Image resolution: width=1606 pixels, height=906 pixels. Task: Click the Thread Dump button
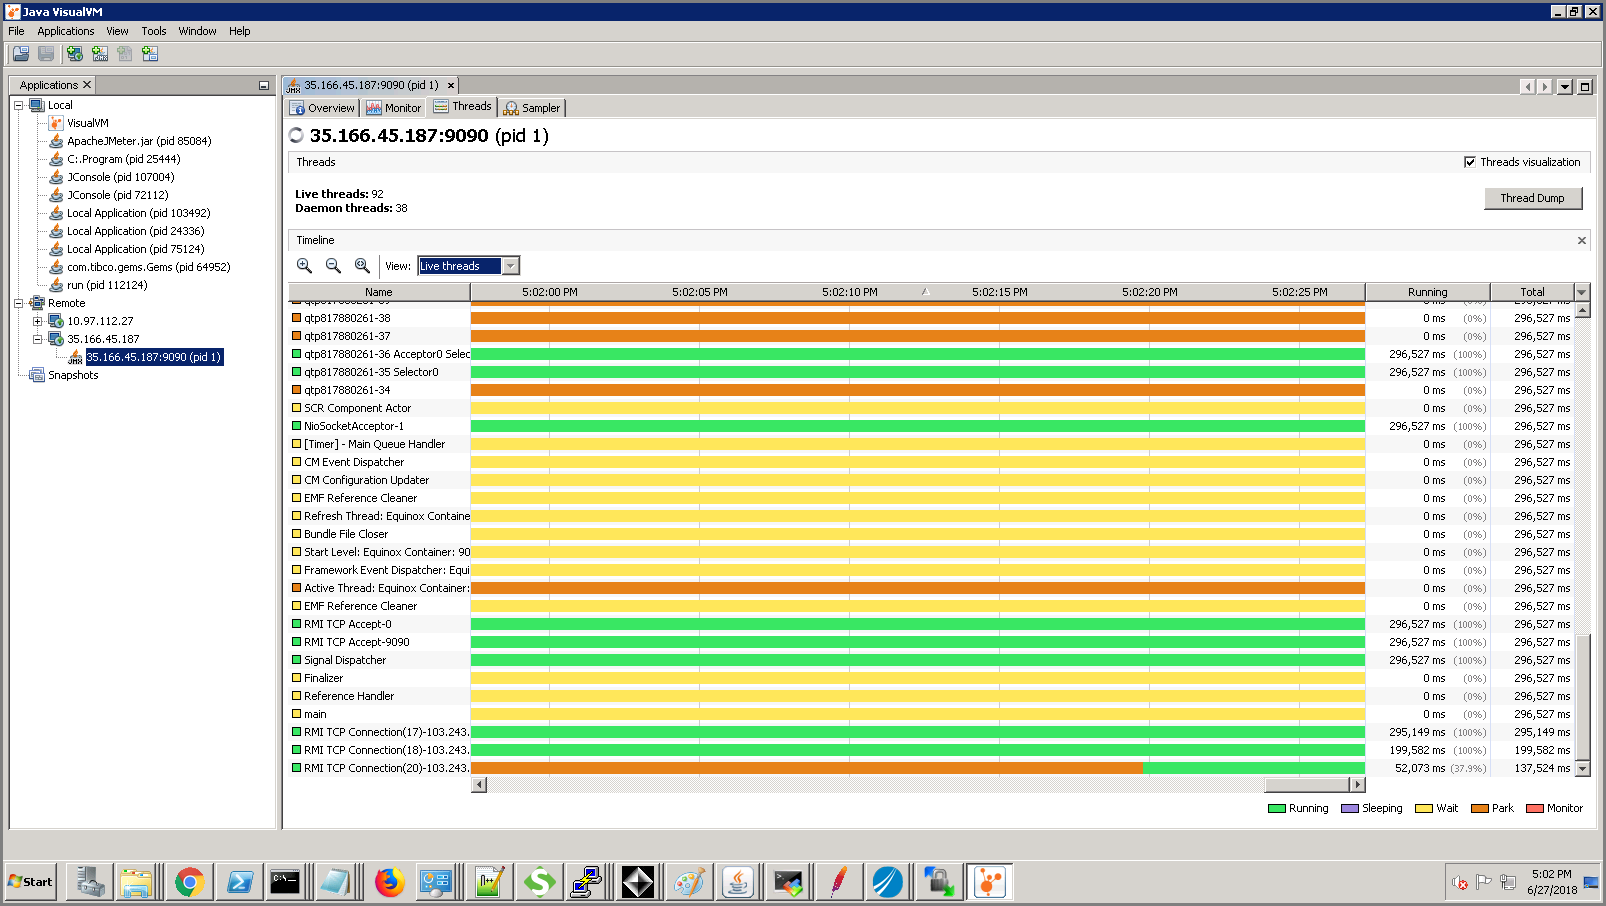1532,198
